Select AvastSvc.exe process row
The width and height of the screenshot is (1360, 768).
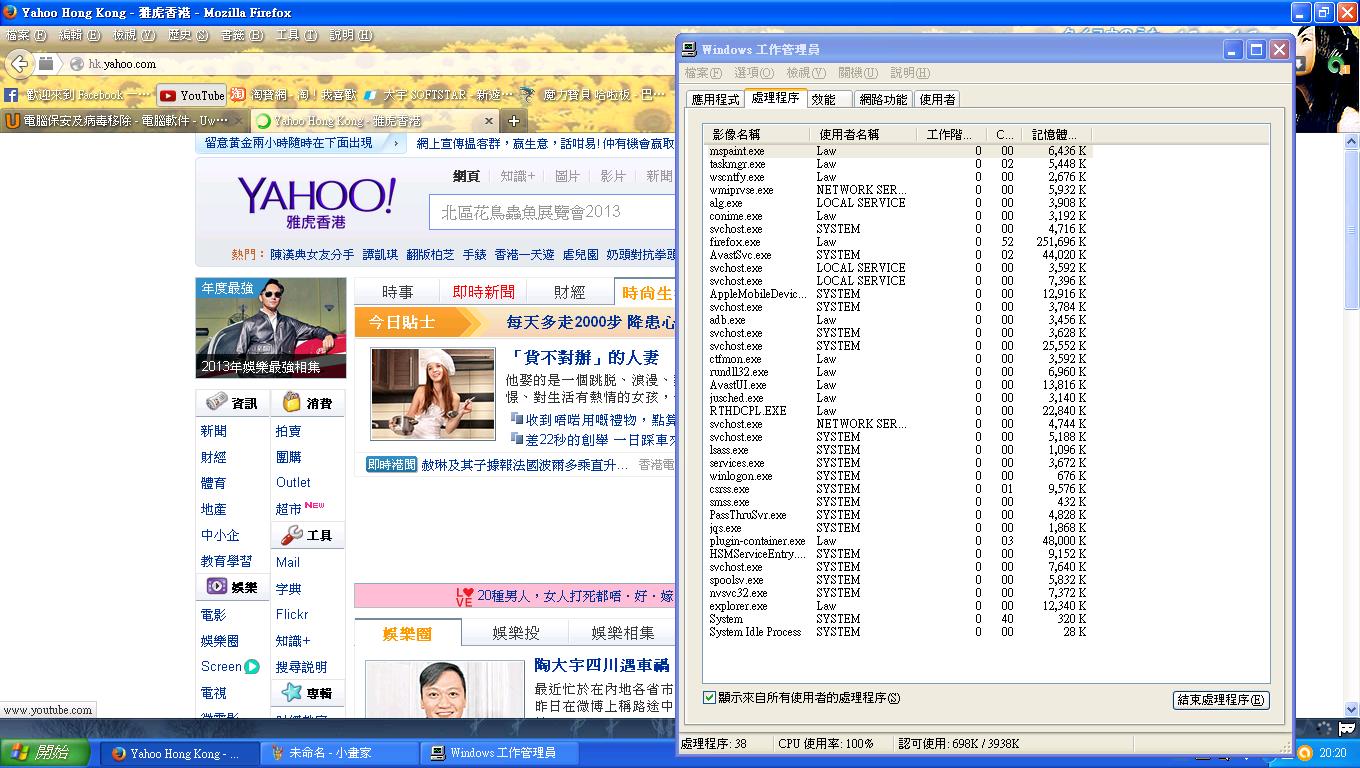897,255
